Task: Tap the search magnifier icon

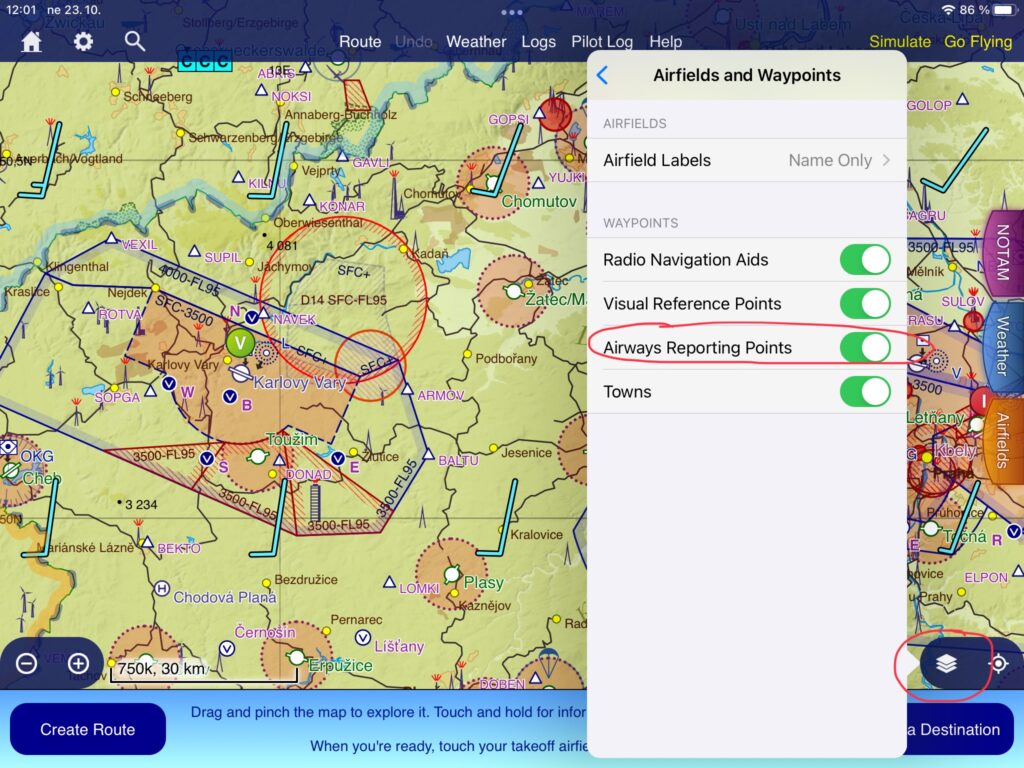Action: click(x=135, y=41)
